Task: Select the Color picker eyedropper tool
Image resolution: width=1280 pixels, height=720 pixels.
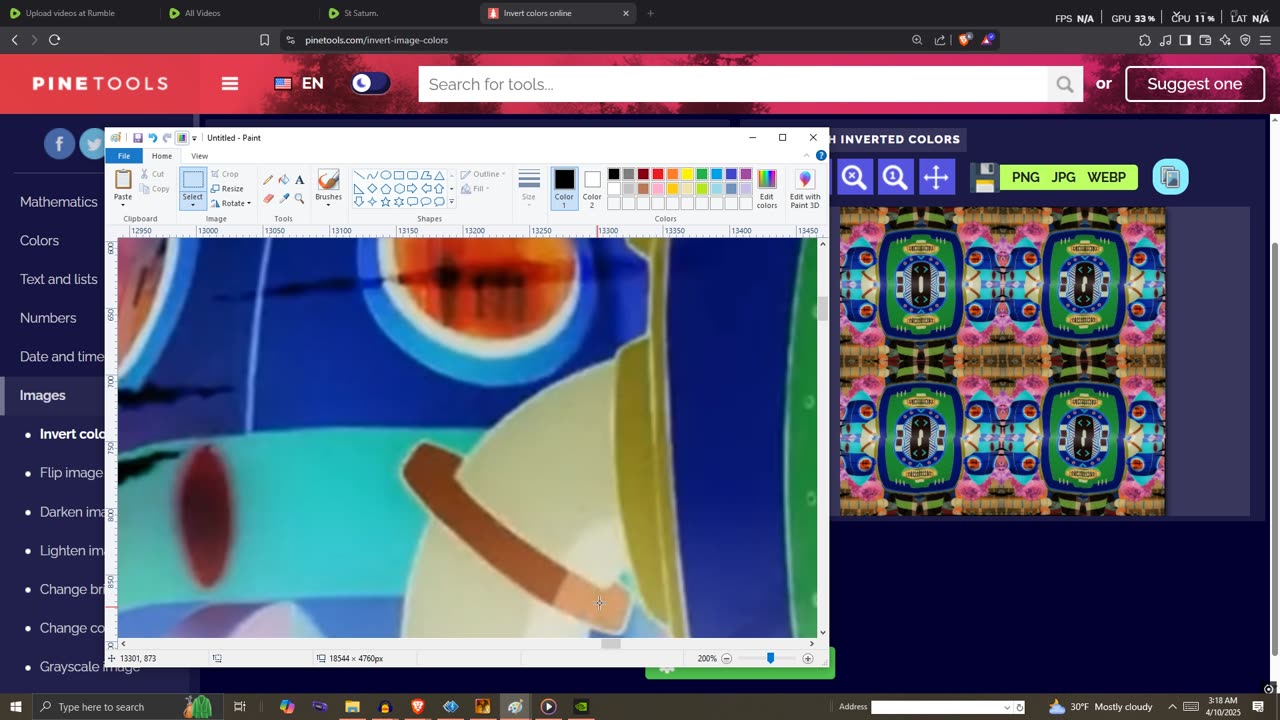Action: tap(284, 198)
